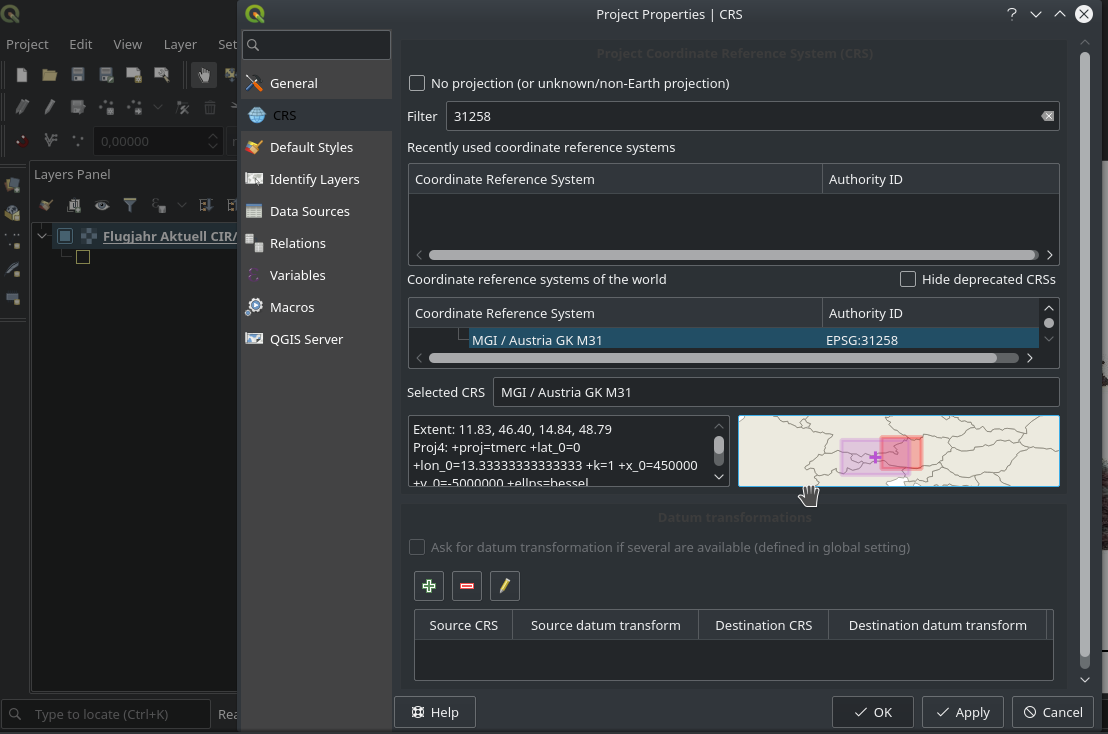Viewport: 1108px width, 734px height.
Task: Remove datum transformation with the red minus
Action: coord(466,586)
